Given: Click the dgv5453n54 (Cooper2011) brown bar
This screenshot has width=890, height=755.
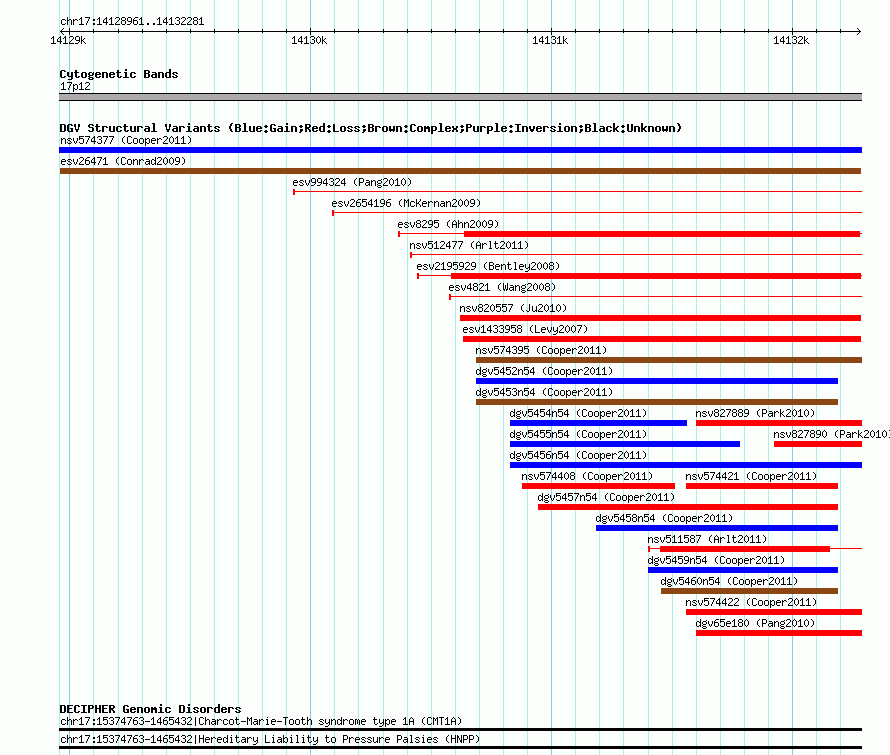Looking at the screenshot, I should (657, 402).
